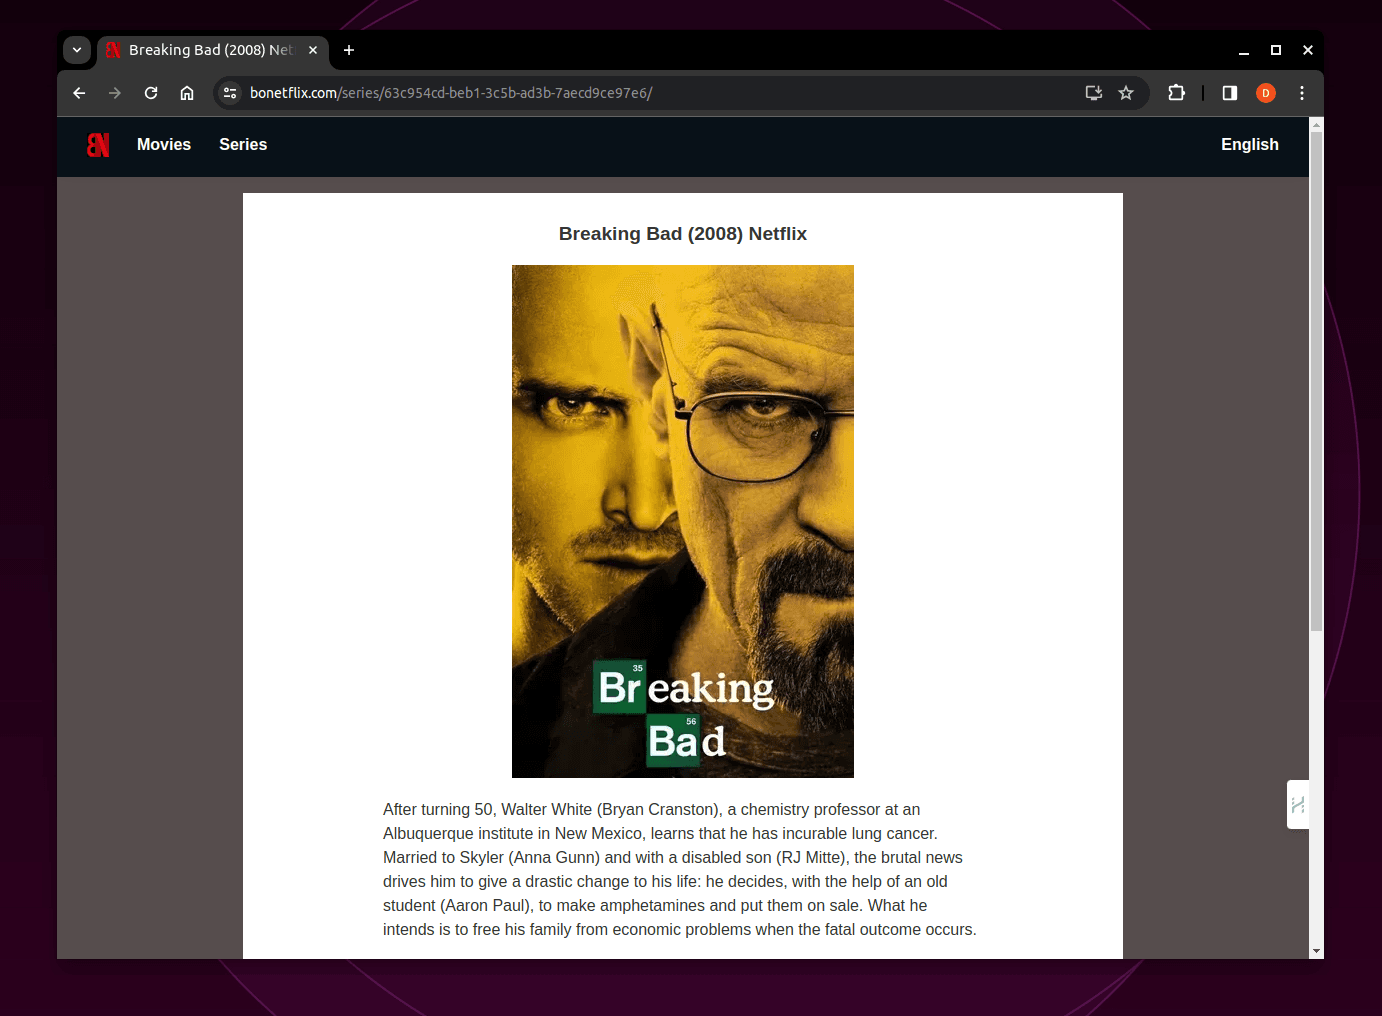The width and height of the screenshot is (1382, 1016).
Task: Click the Breaking Bad poster image
Action: tap(683, 521)
